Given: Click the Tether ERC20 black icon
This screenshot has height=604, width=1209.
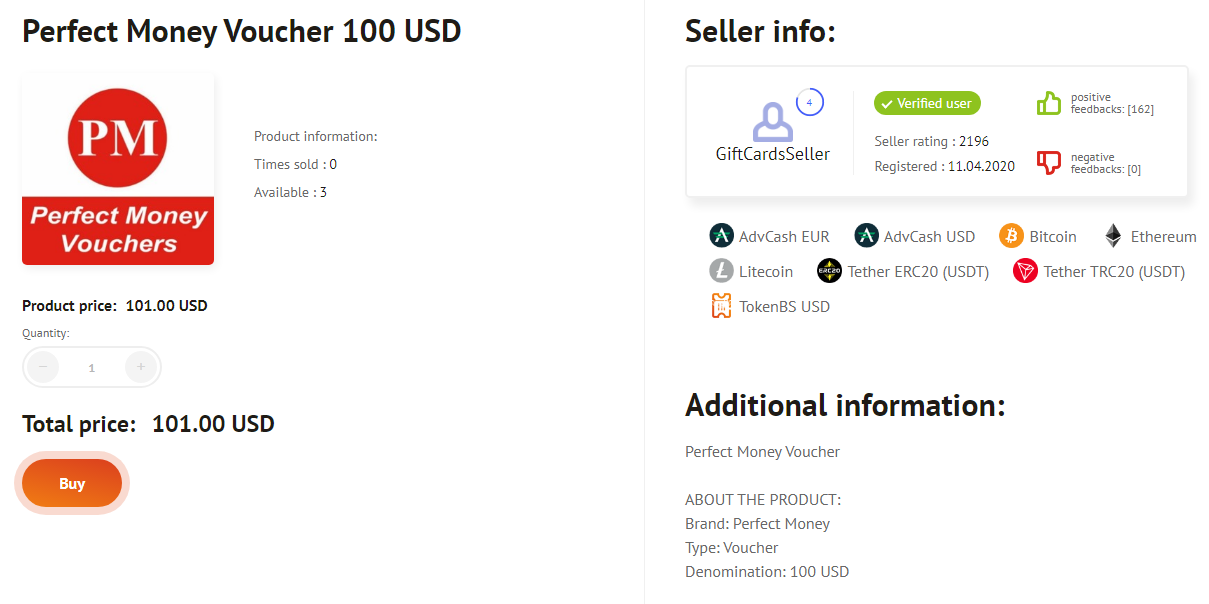Looking at the screenshot, I should (829, 271).
